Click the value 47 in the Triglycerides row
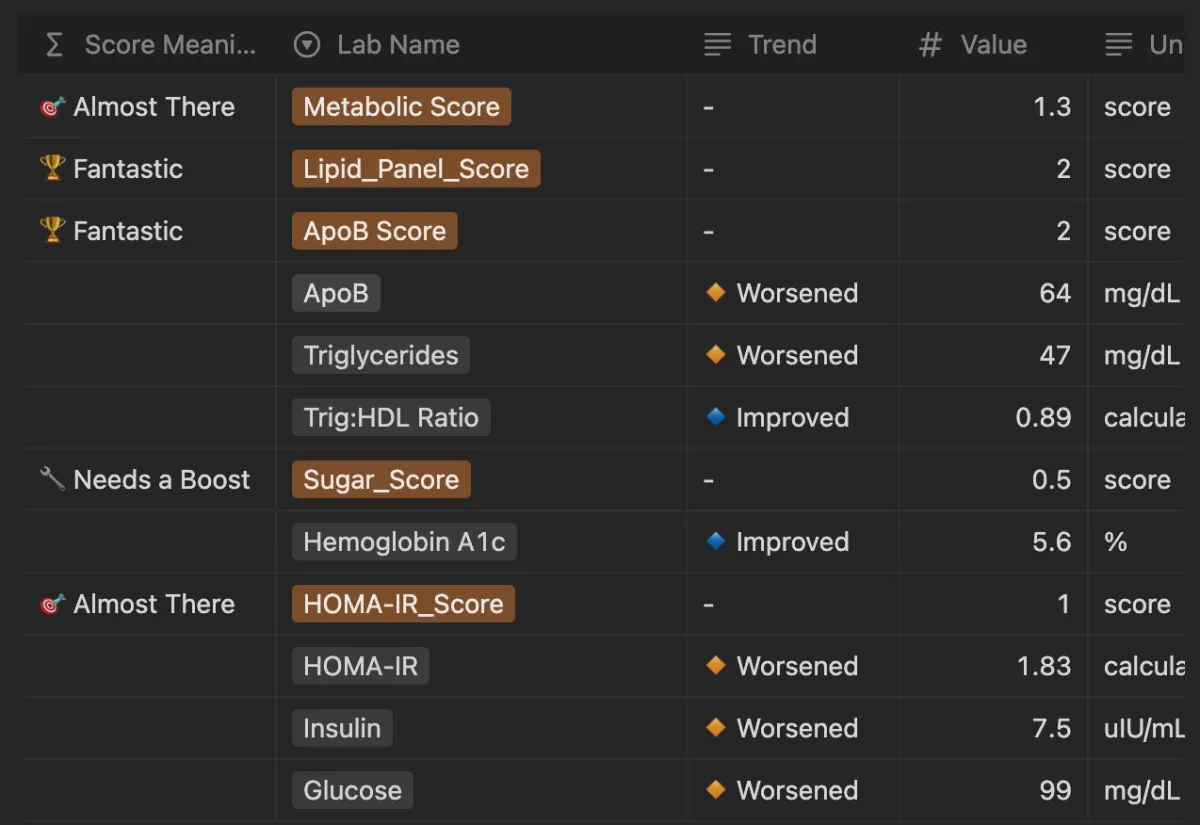The height and width of the screenshot is (825, 1200). (1055, 355)
